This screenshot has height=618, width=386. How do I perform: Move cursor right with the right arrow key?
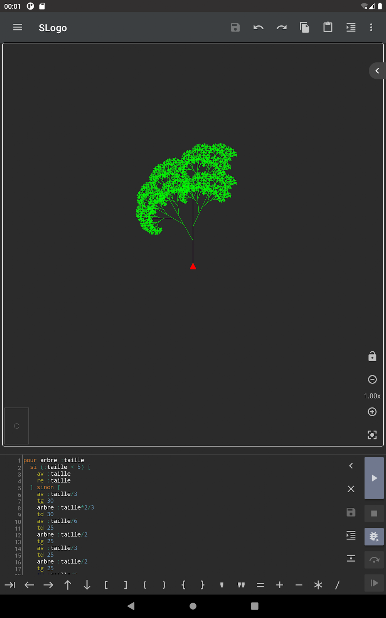coord(48,585)
